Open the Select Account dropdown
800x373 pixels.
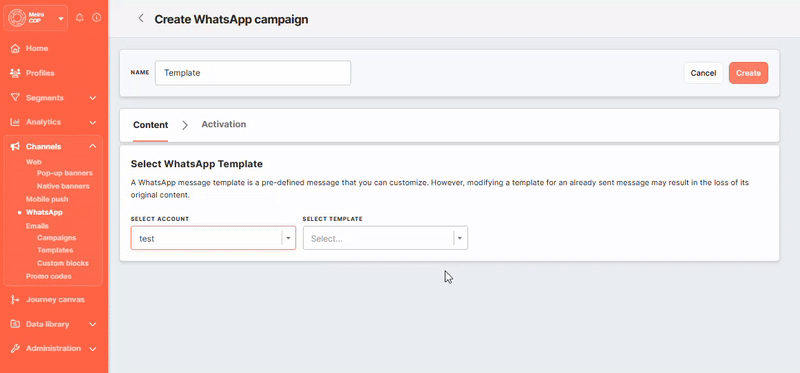click(x=213, y=238)
